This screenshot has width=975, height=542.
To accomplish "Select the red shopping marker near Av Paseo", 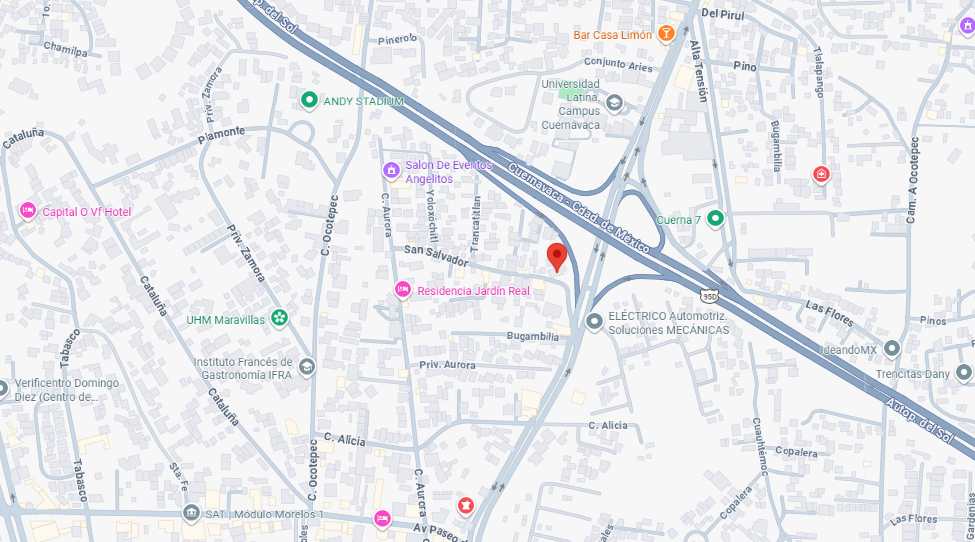I will (465, 505).
